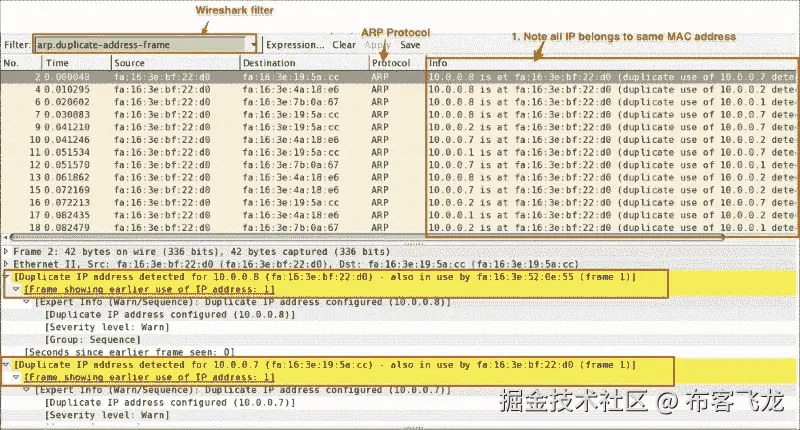Select the 'Frame 2: 42 bytes on wire' line
800x430 pixels.
point(202,251)
